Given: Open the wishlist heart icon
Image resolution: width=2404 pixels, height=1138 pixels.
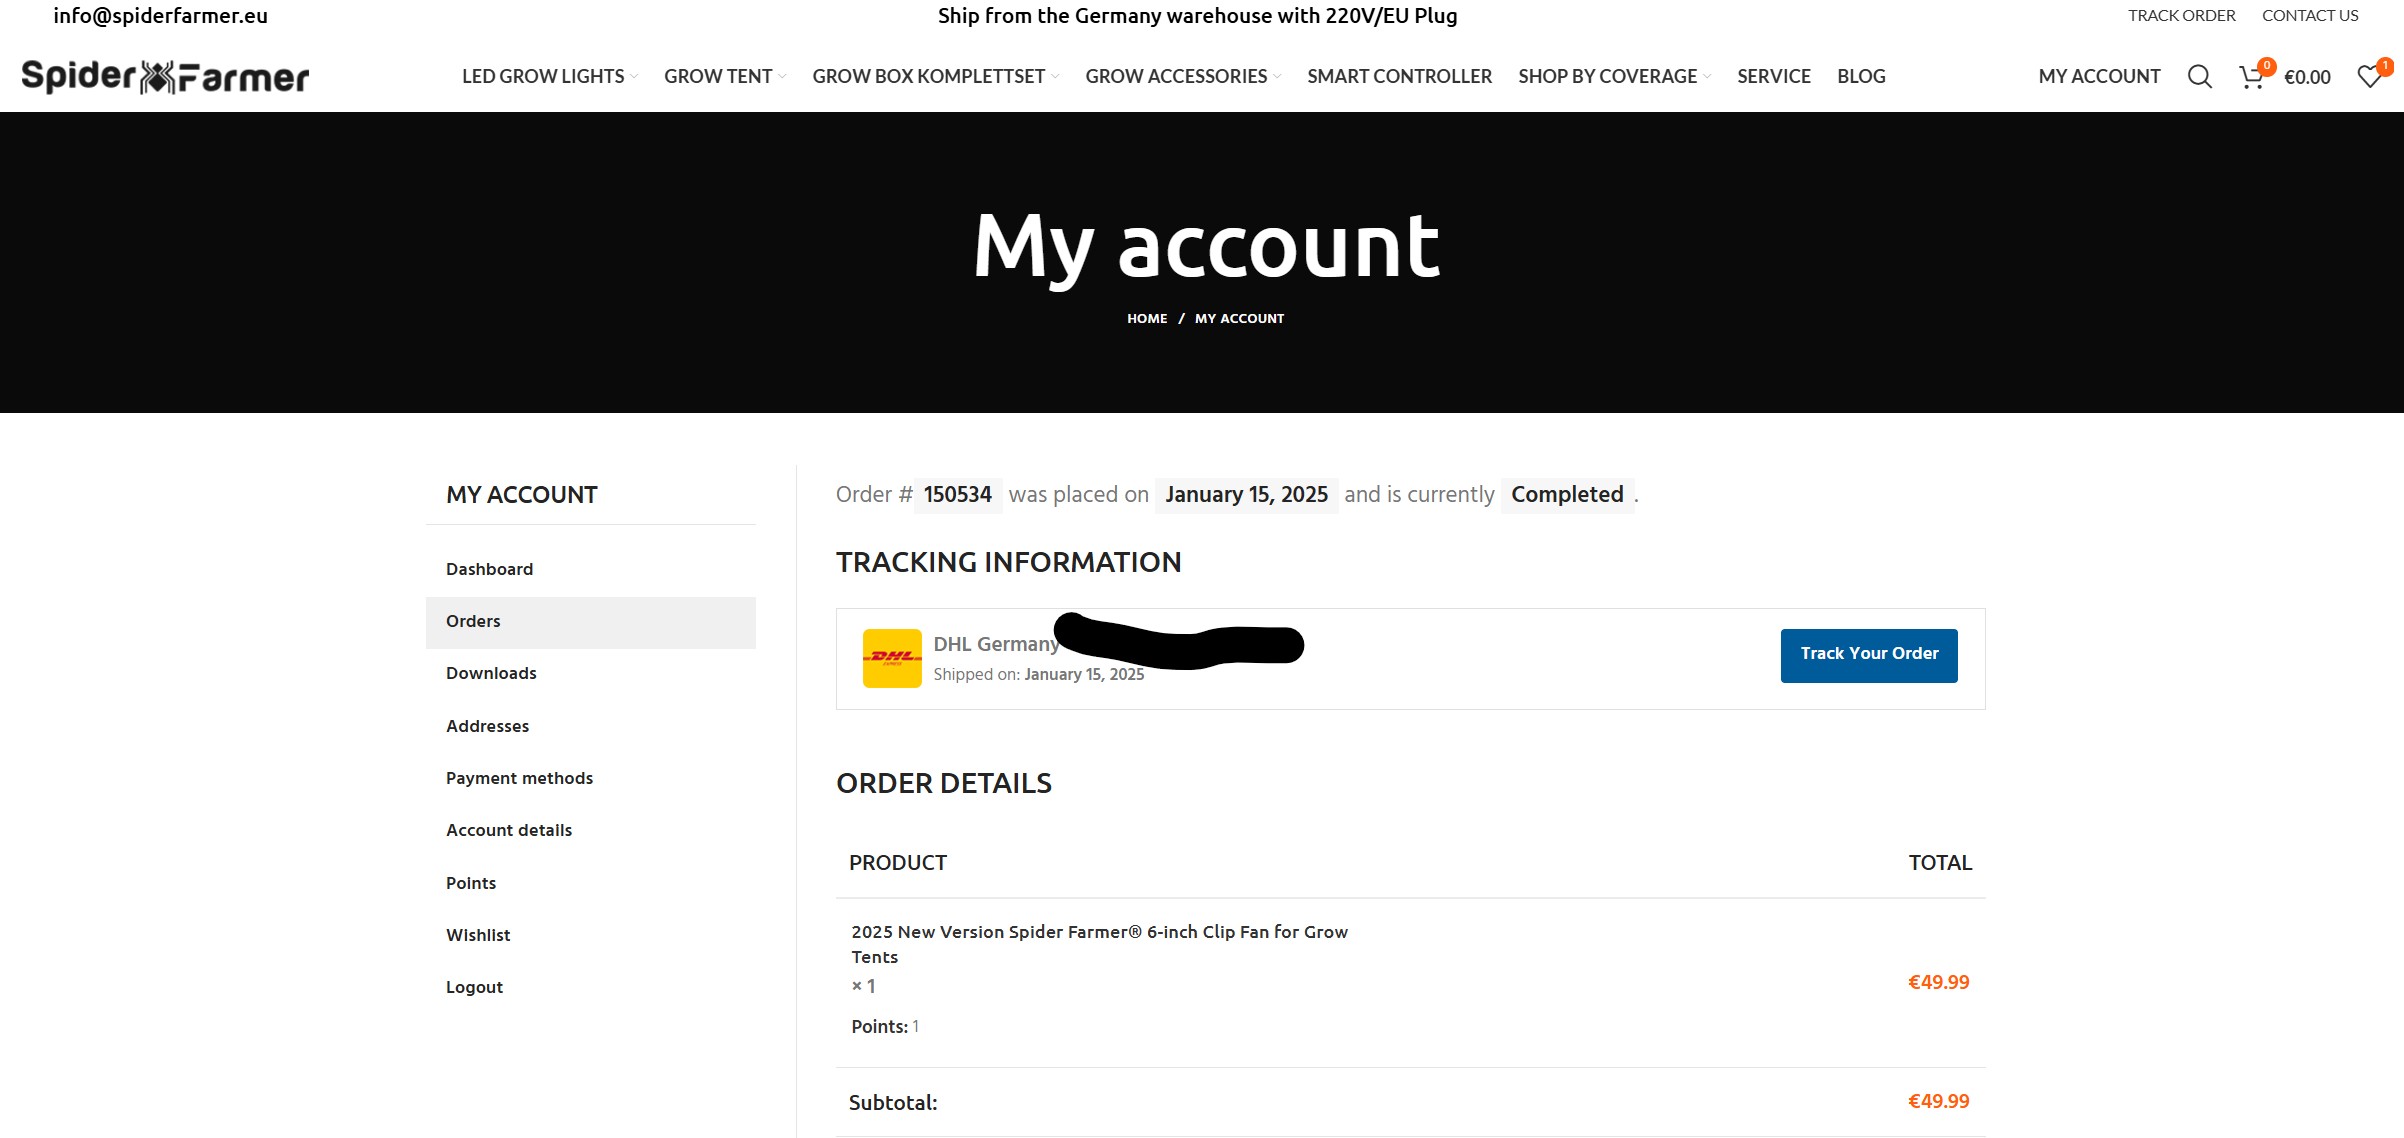Looking at the screenshot, I should coord(2369,77).
